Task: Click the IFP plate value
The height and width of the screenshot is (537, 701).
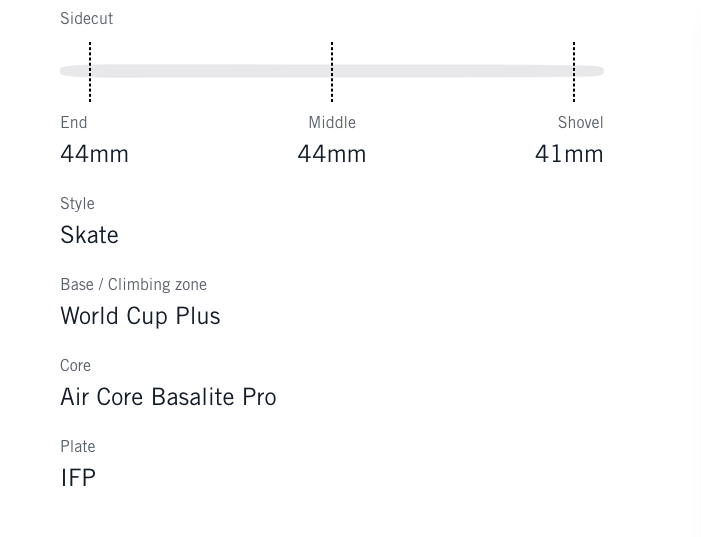Action: pyautogui.click(x=78, y=478)
